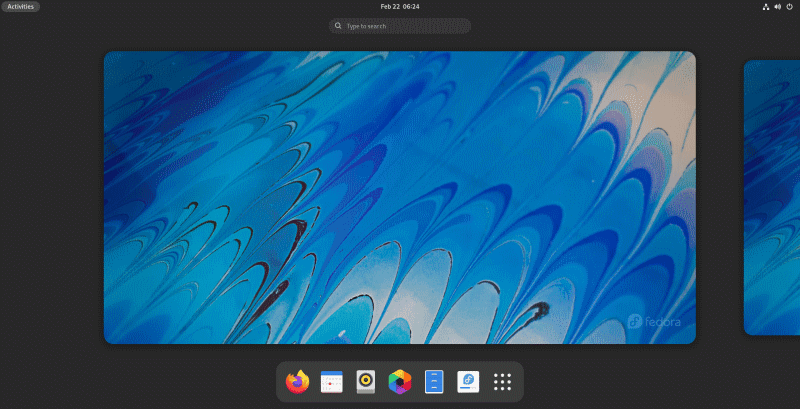Open the colorful hexagon Photos app
The height and width of the screenshot is (409, 800).
[400, 382]
